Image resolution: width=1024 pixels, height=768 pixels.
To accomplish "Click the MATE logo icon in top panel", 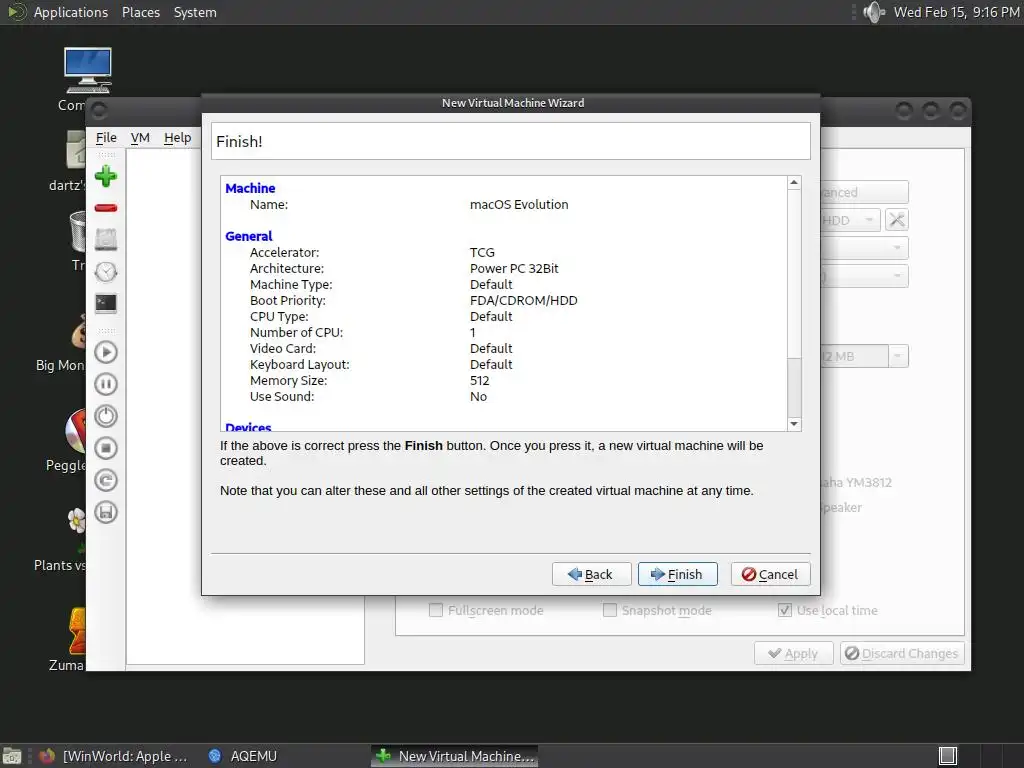I will tap(16, 12).
